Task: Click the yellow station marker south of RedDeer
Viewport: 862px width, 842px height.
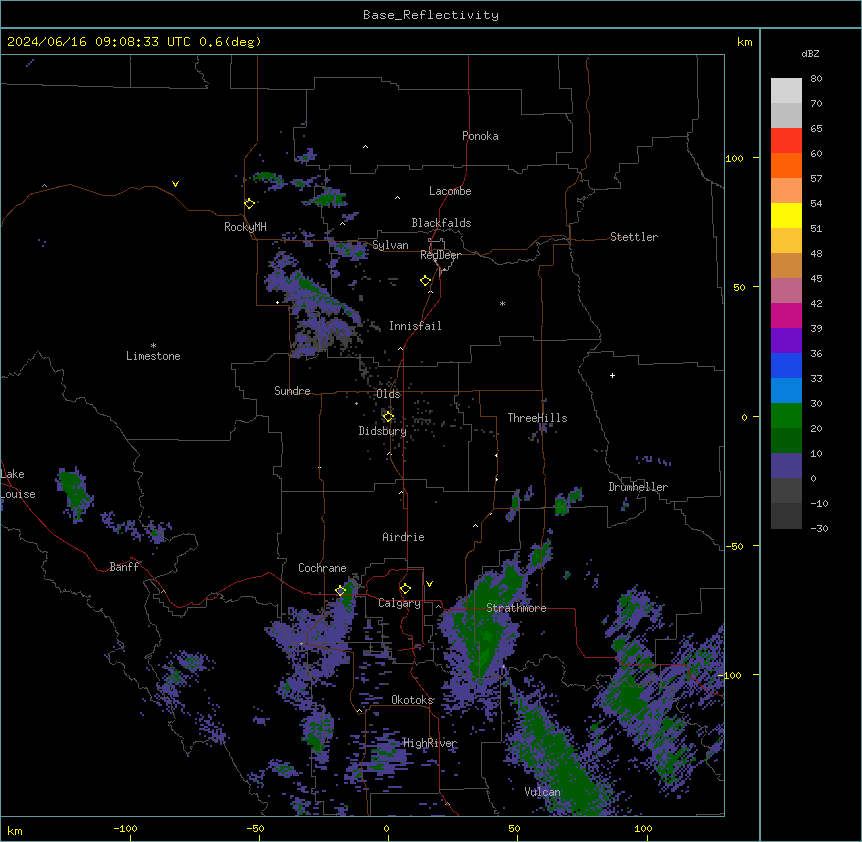Action: [x=425, y=280]
